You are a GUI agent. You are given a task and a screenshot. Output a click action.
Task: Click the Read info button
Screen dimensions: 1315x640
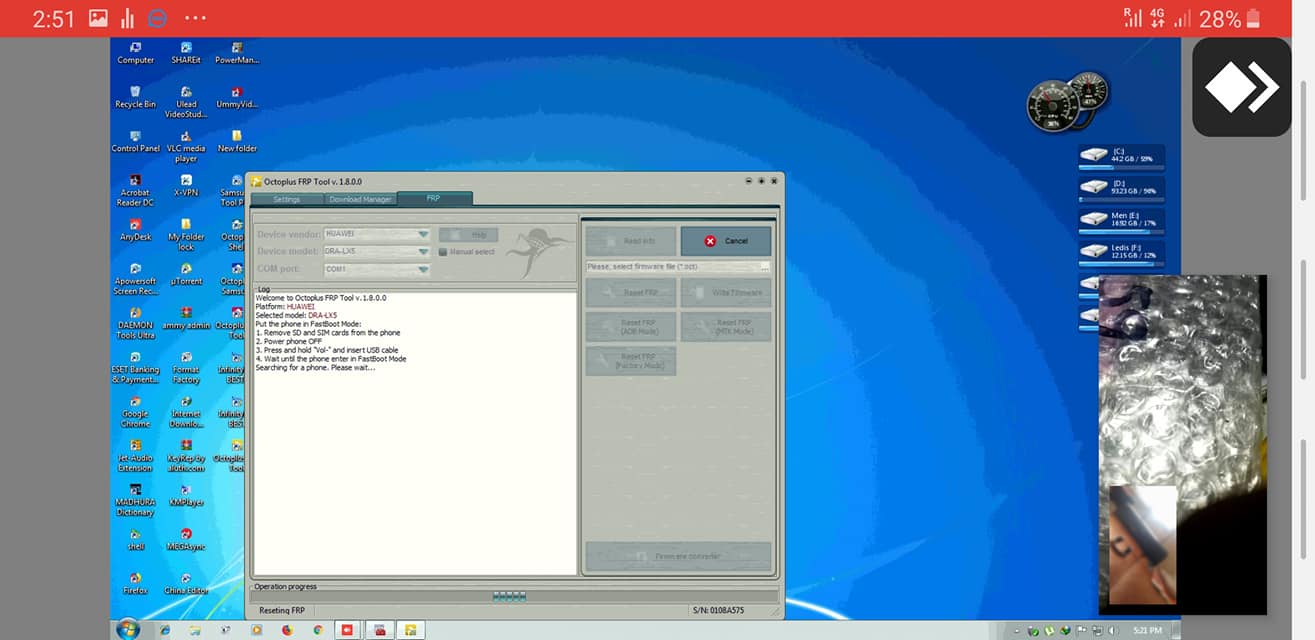631,241
